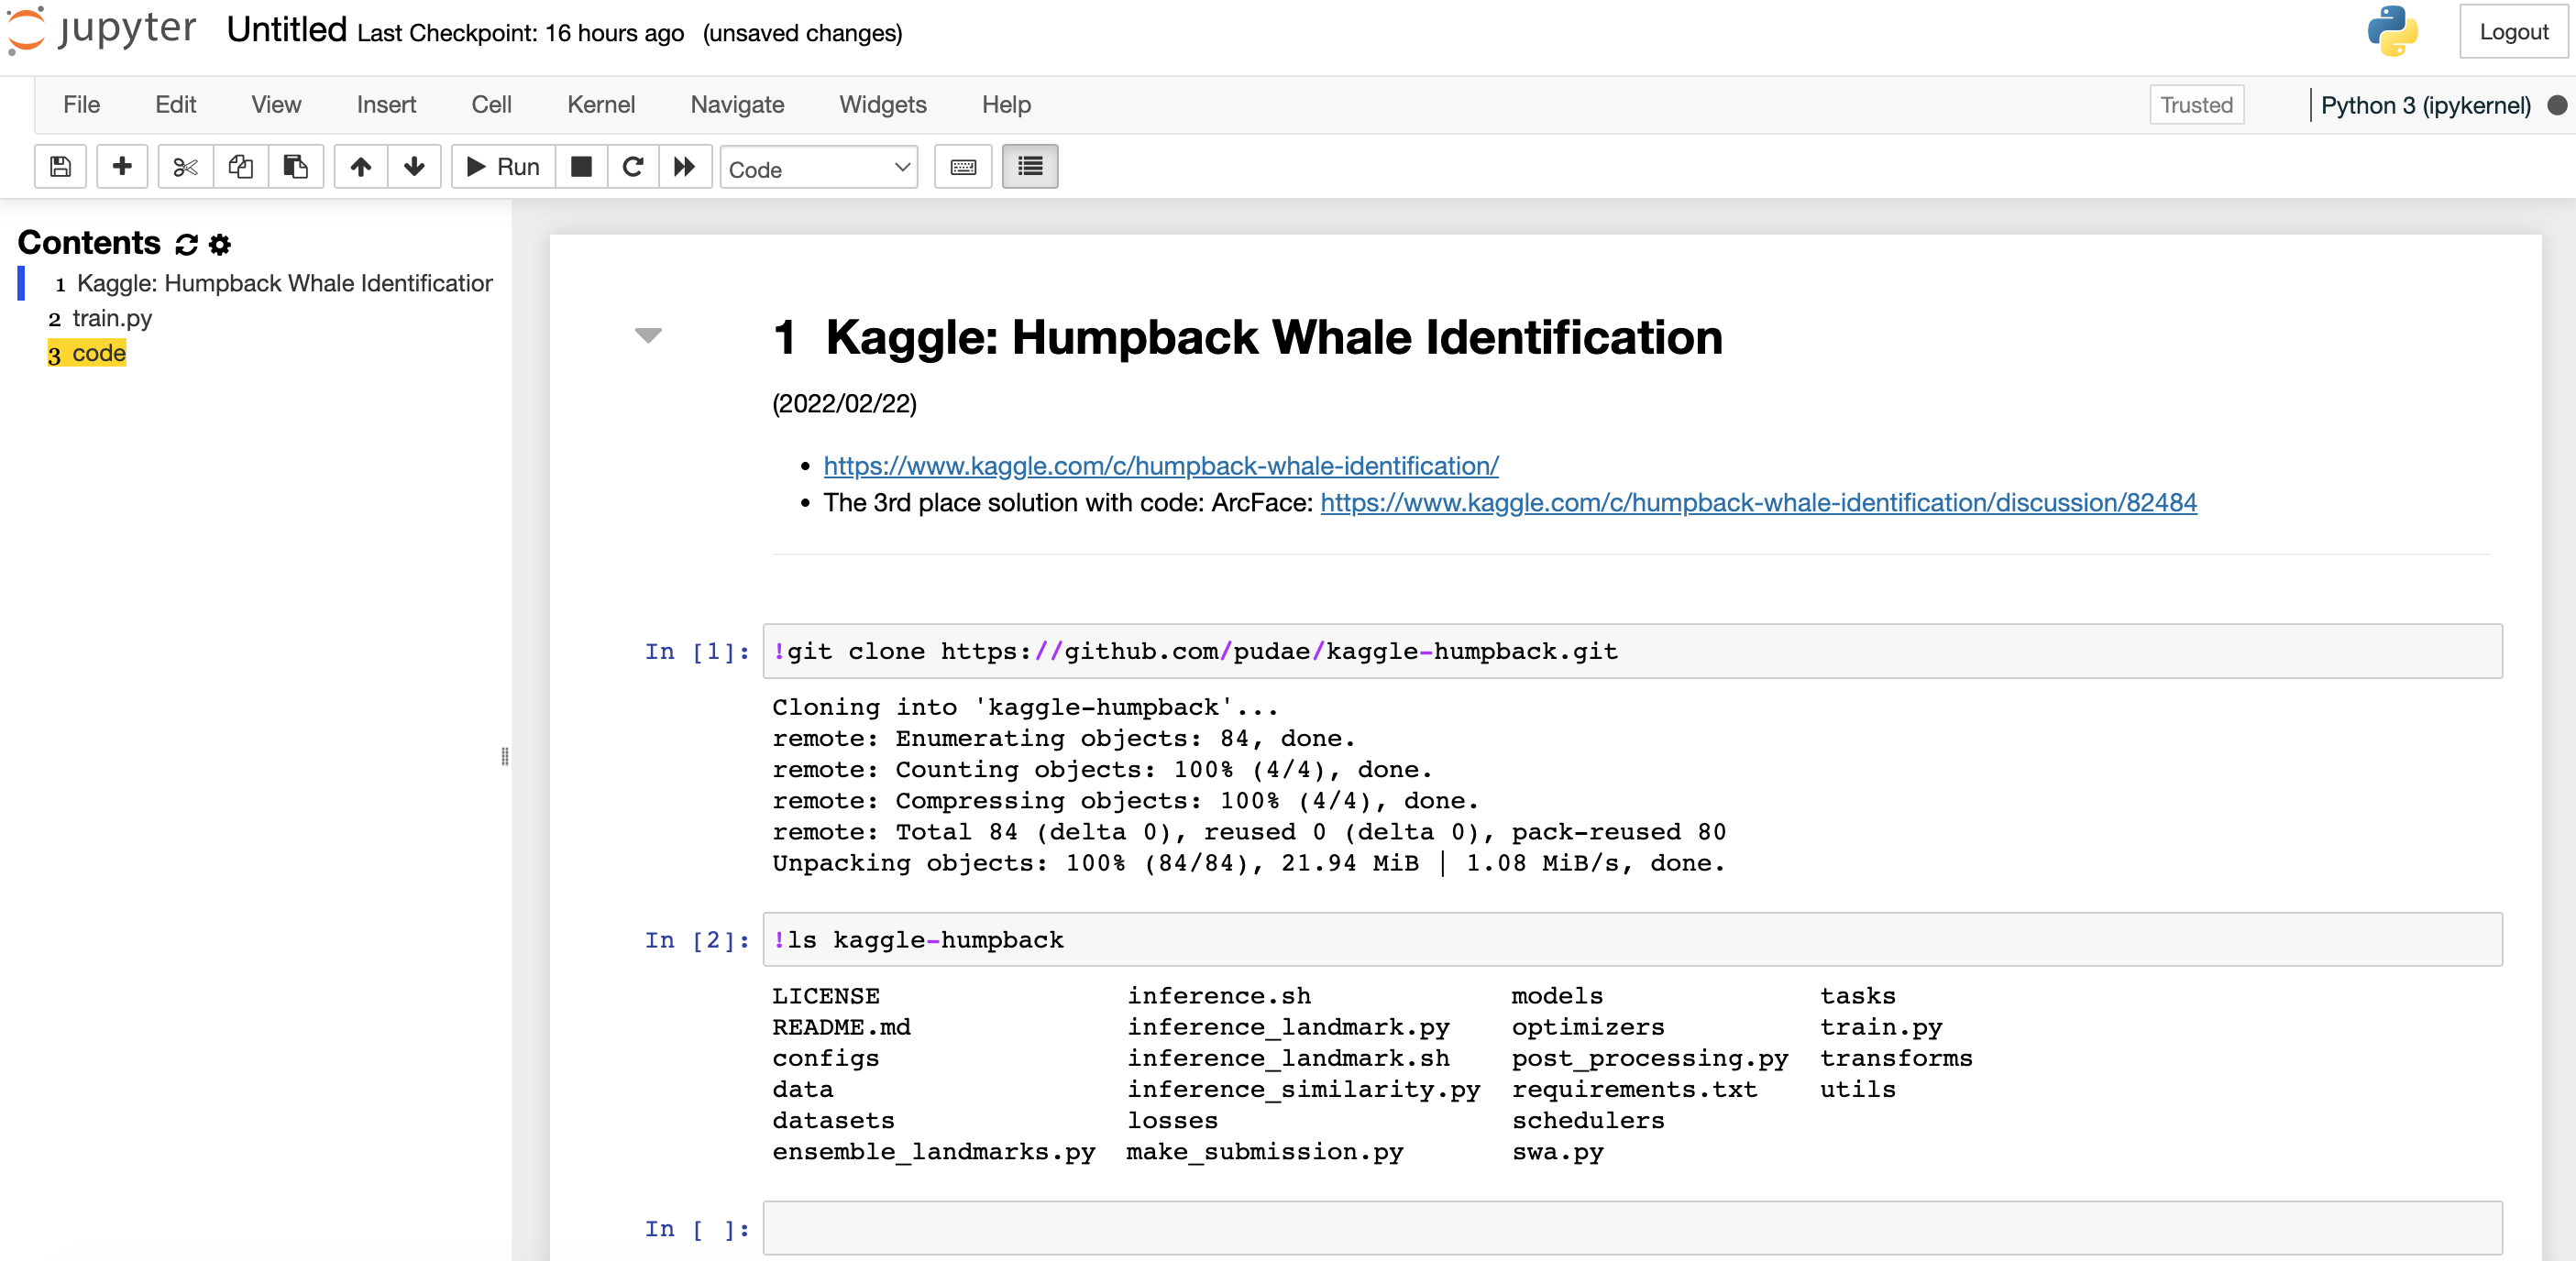Open the File menu
This screenshot has width=2576, height=1261.
click(81, 105)
